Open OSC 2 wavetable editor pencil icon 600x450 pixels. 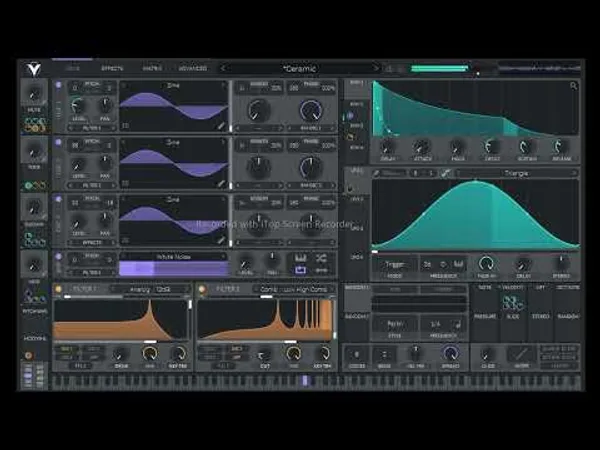tap(221, 183)
